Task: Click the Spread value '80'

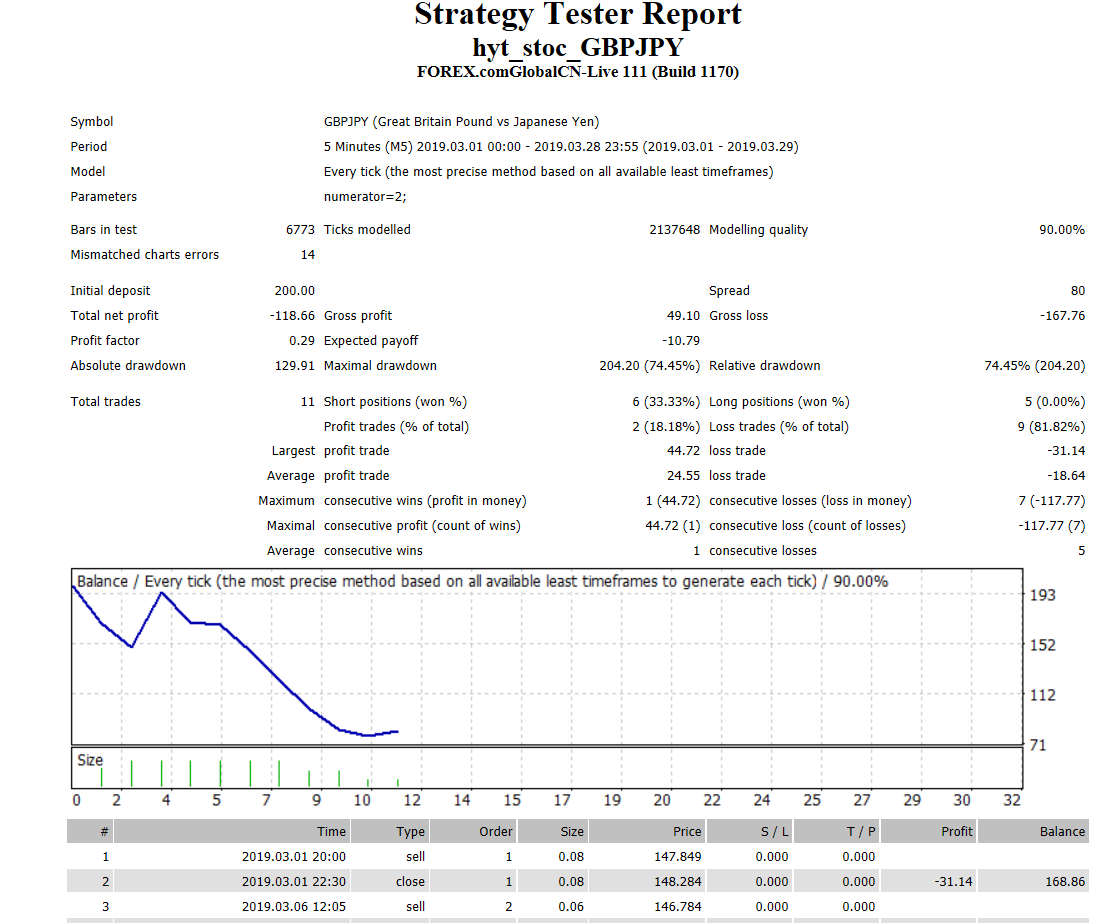Action: [1078, 291]
